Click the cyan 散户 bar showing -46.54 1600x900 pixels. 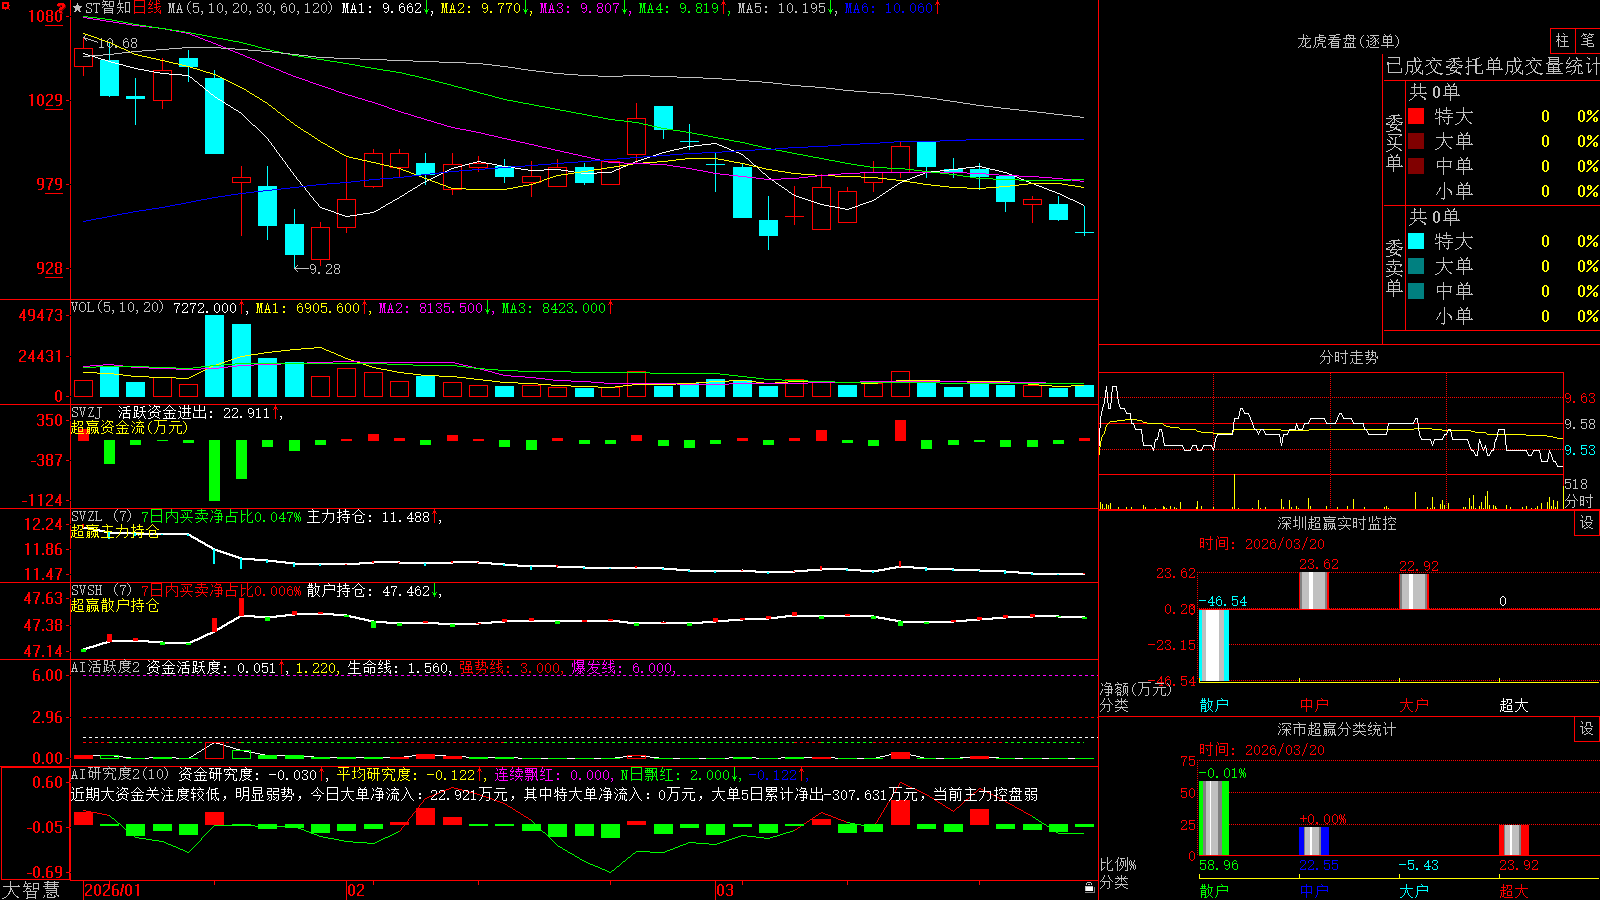(x=1214, y=645)
